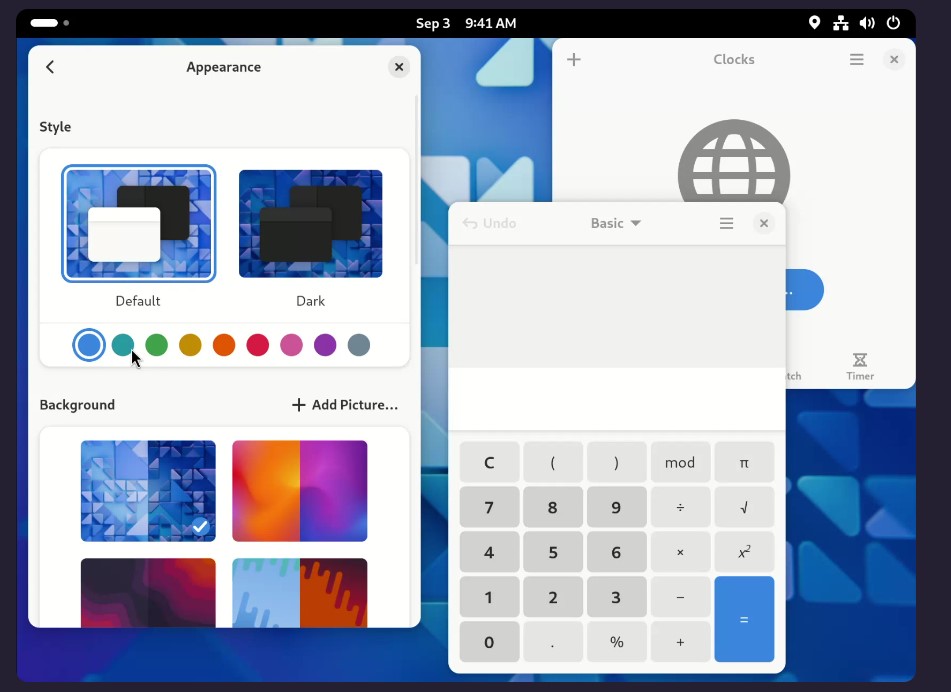Image resolution: width=951 pixels, height=692 pixels.
Task: Click the location indicator in the top bar
Action: (x=814, y=22)
